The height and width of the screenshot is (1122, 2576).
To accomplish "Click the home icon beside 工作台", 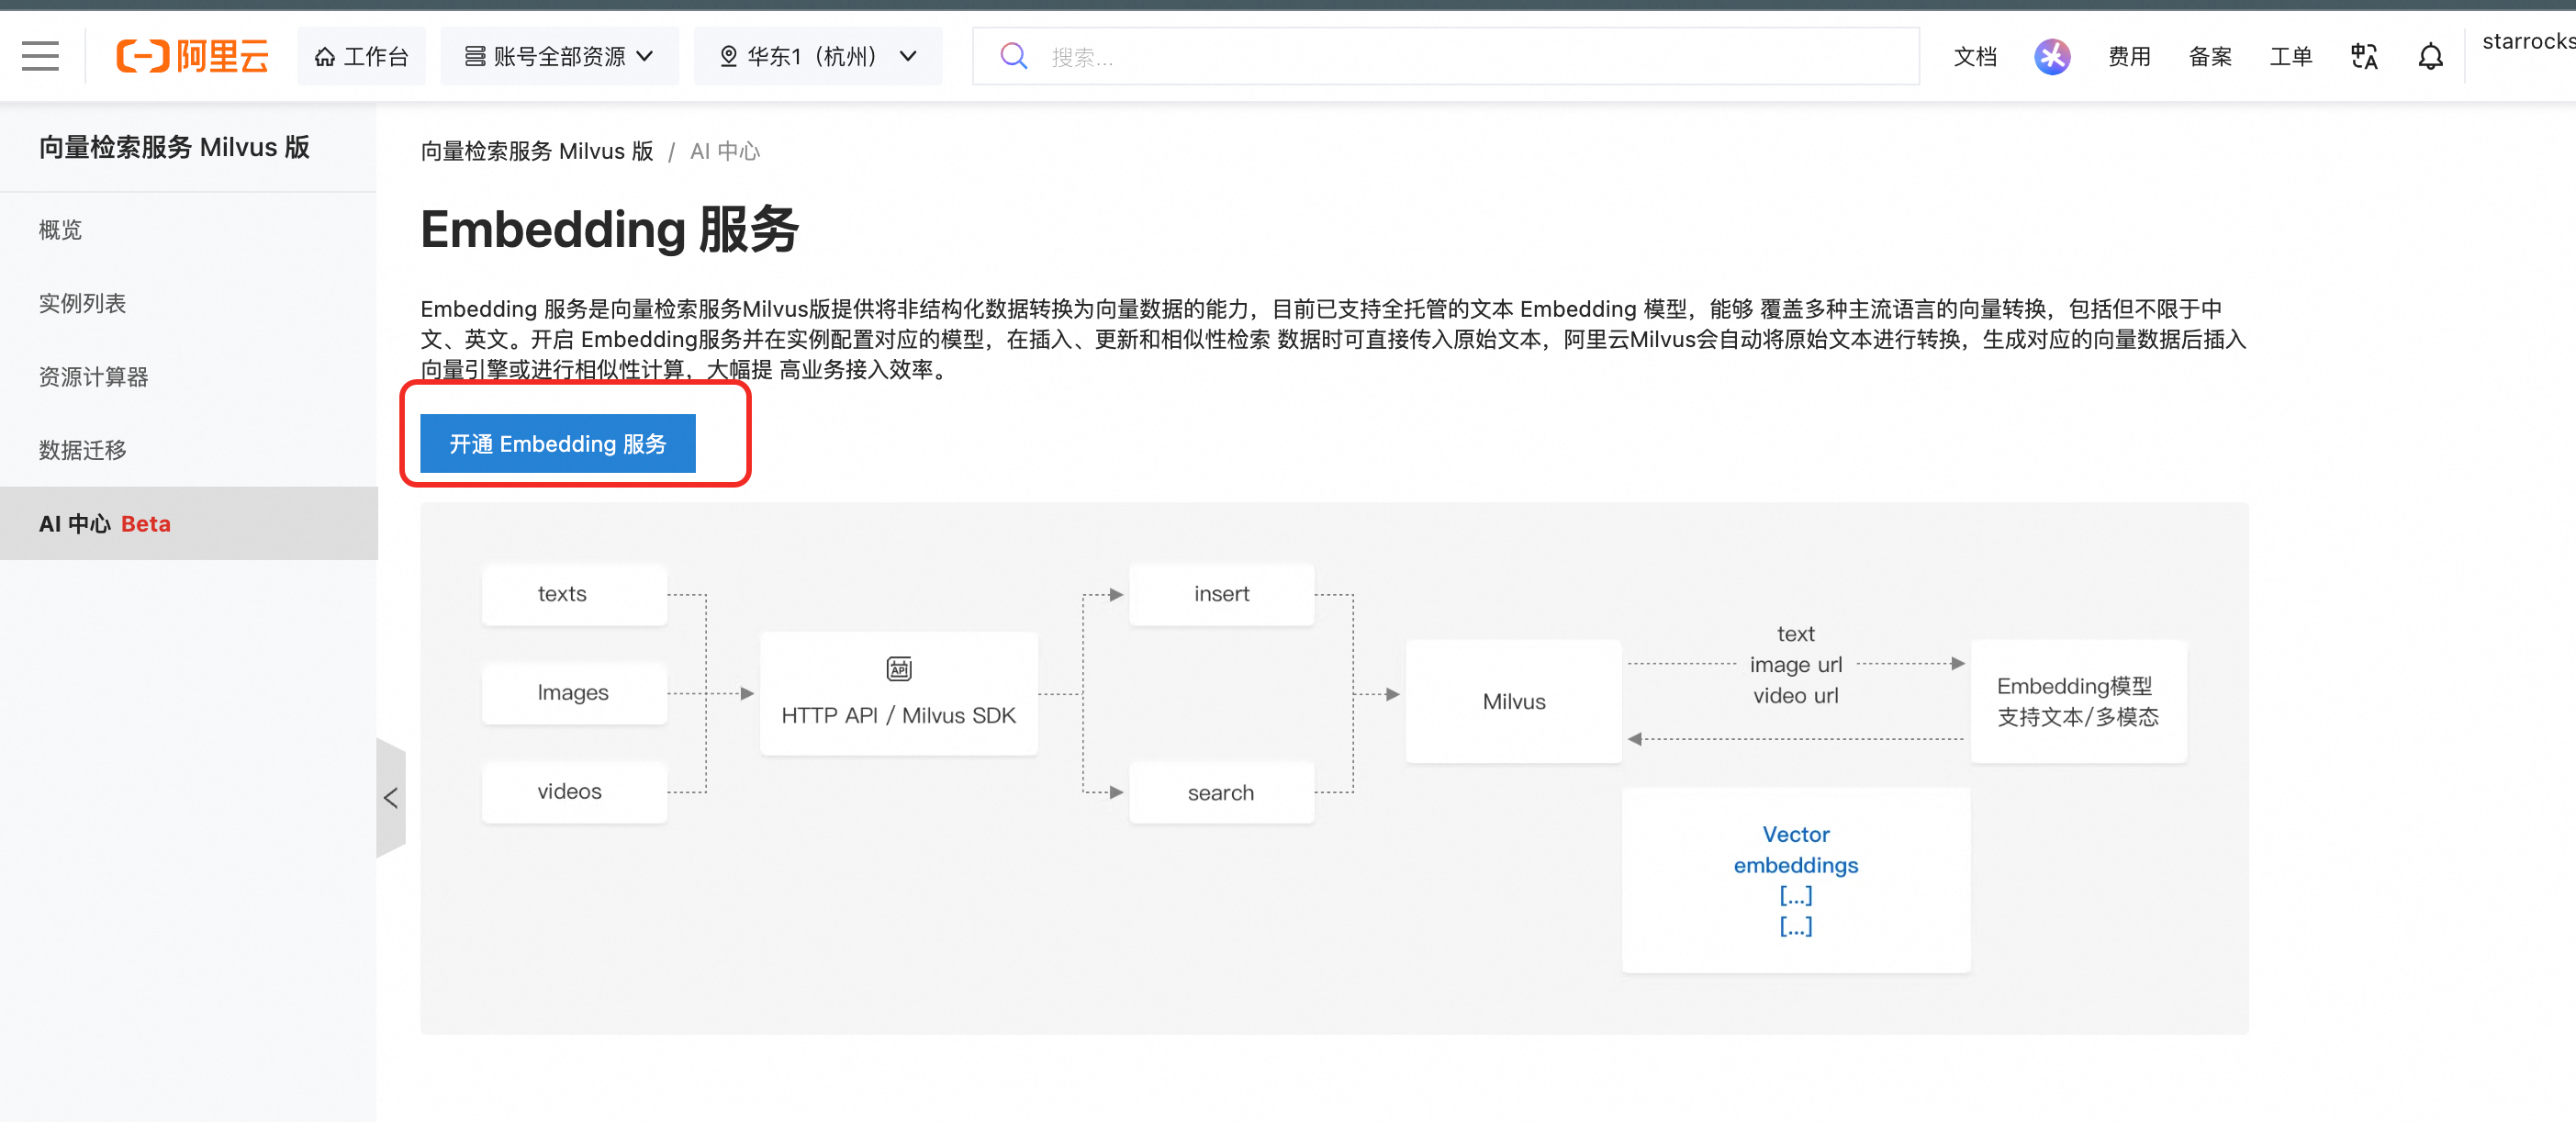I will click(324, 57).
